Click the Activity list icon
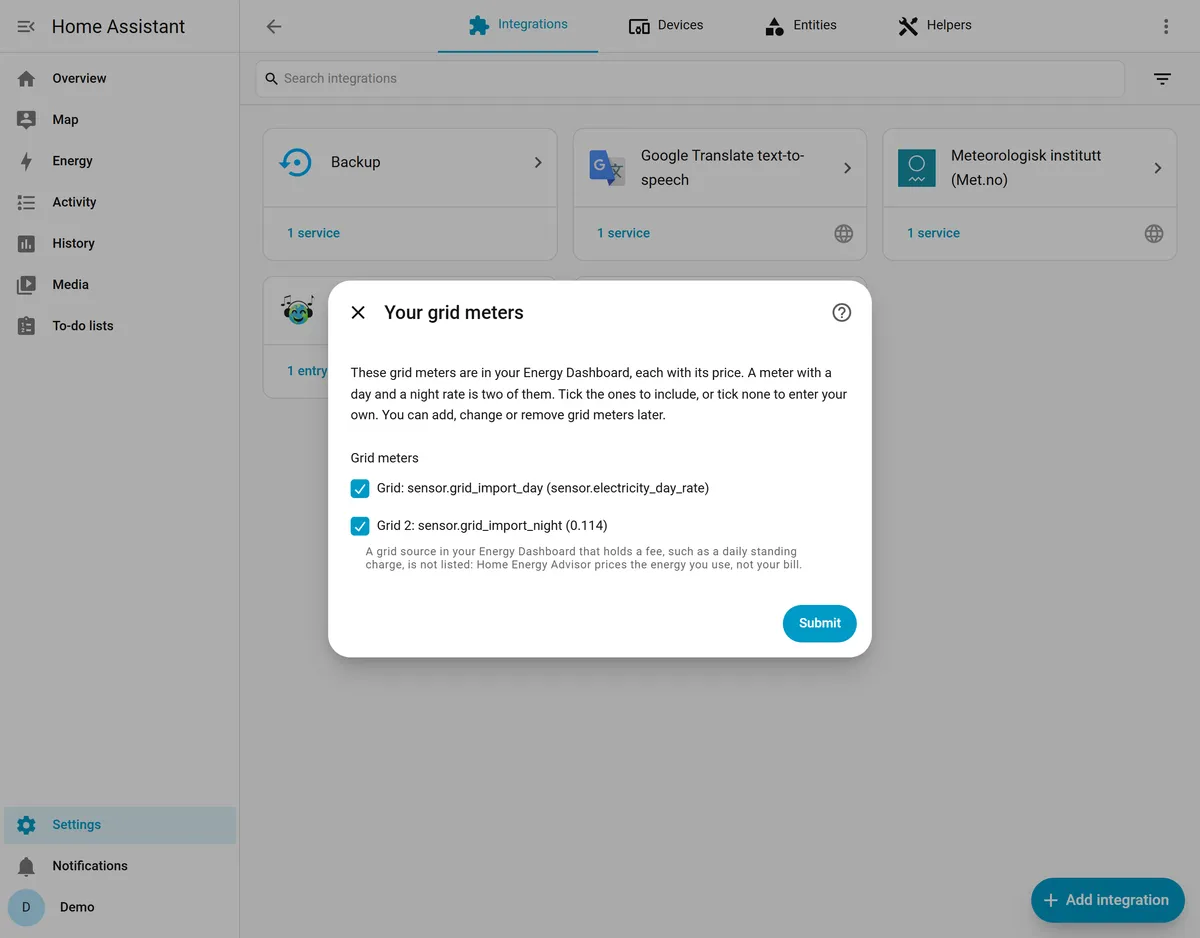The image size is (1200, 938). 26,202
